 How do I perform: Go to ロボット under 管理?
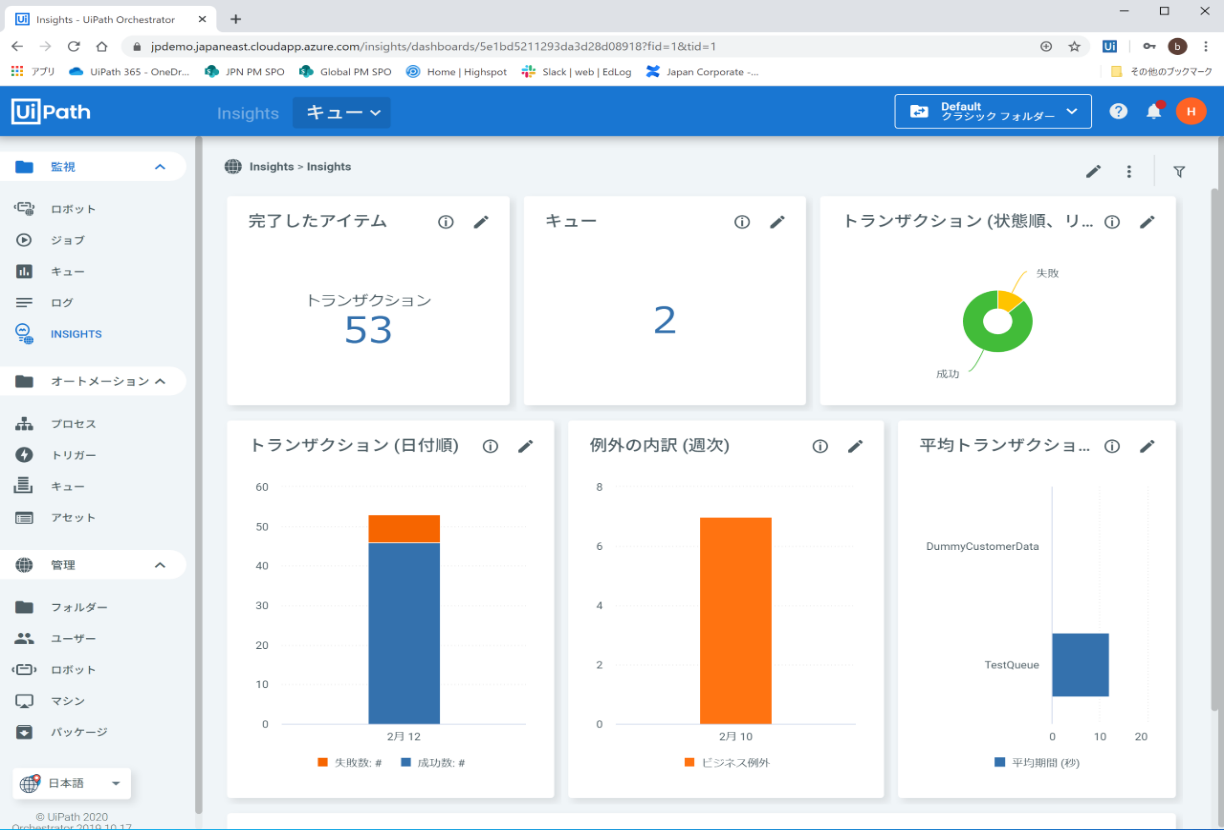point(74,669)
